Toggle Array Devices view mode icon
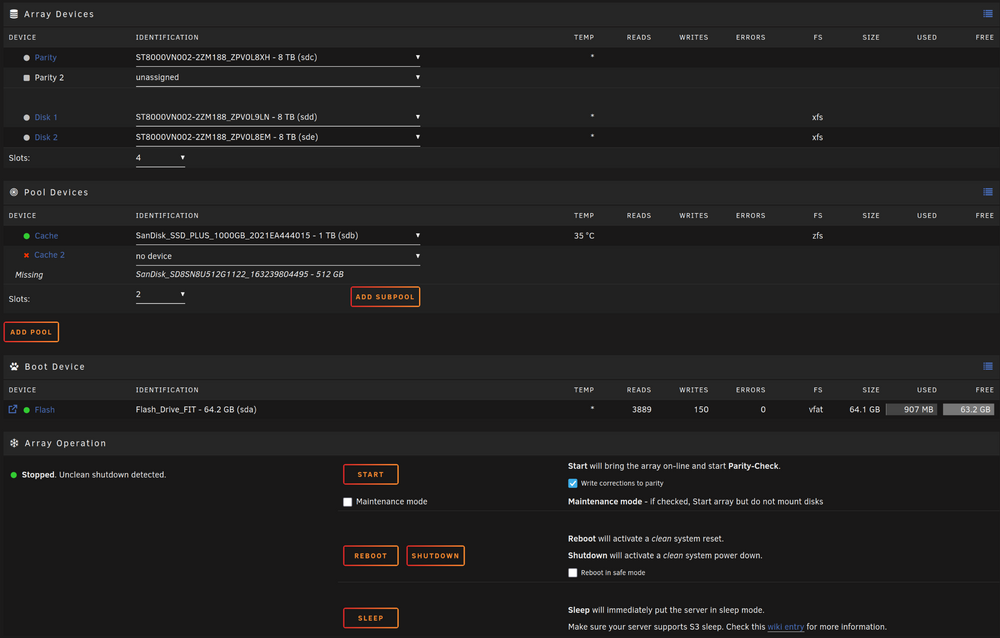 [x=987, y=13]
